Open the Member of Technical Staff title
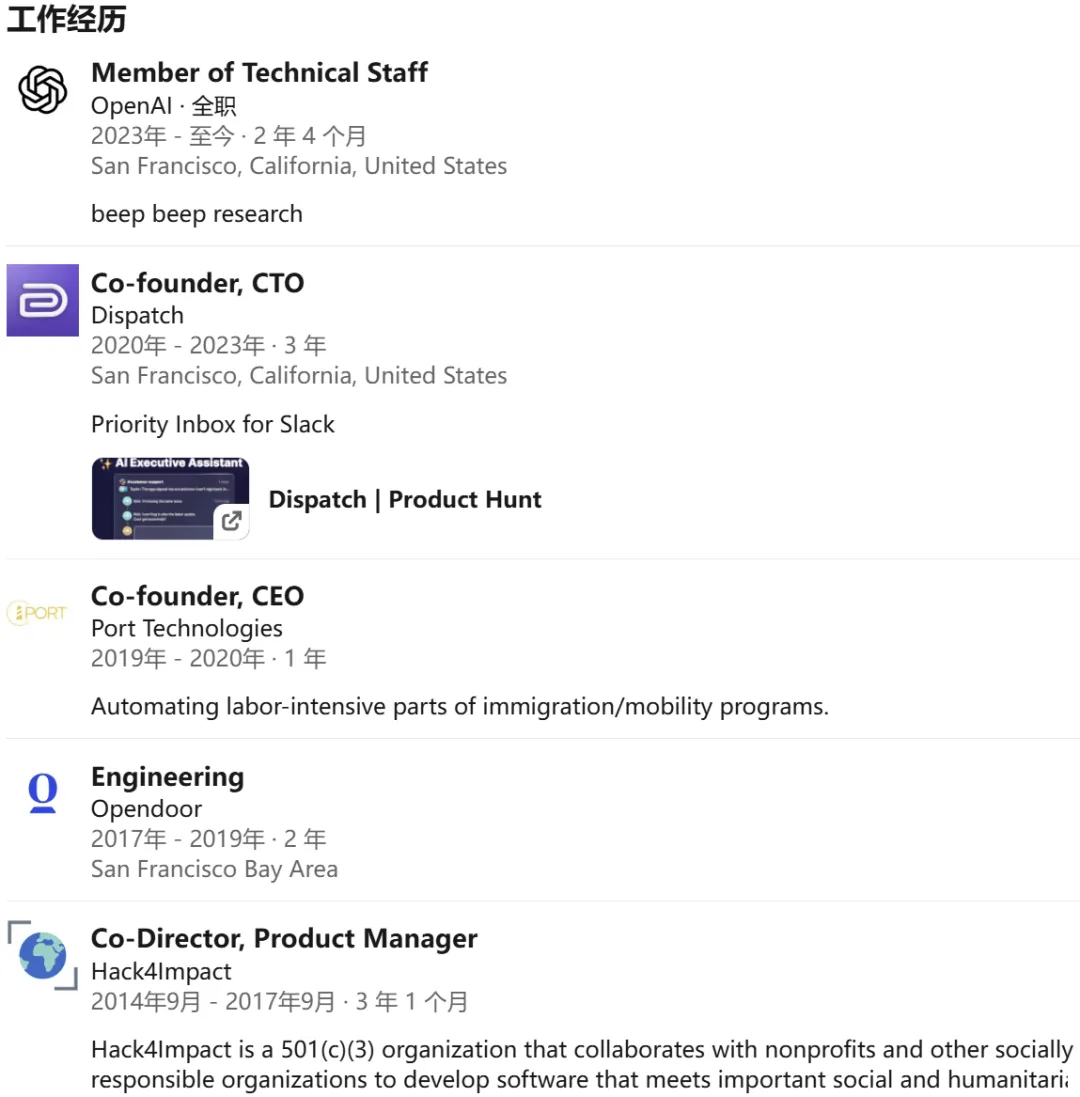This screenshot has width=1080, height=1097. click(x=260, y=73)
